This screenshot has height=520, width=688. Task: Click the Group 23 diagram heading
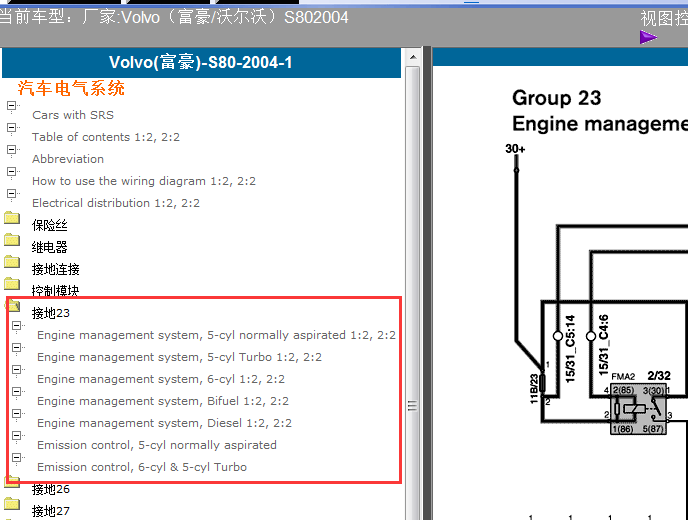[556, 97]
